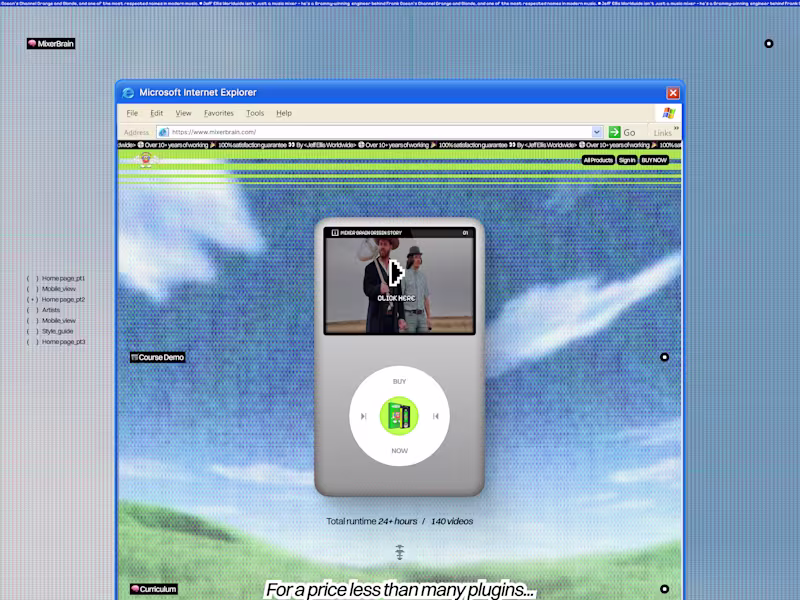Click the Windows flag icon
The height and width of the screenshot is (600, 800).
coord(668,113)
